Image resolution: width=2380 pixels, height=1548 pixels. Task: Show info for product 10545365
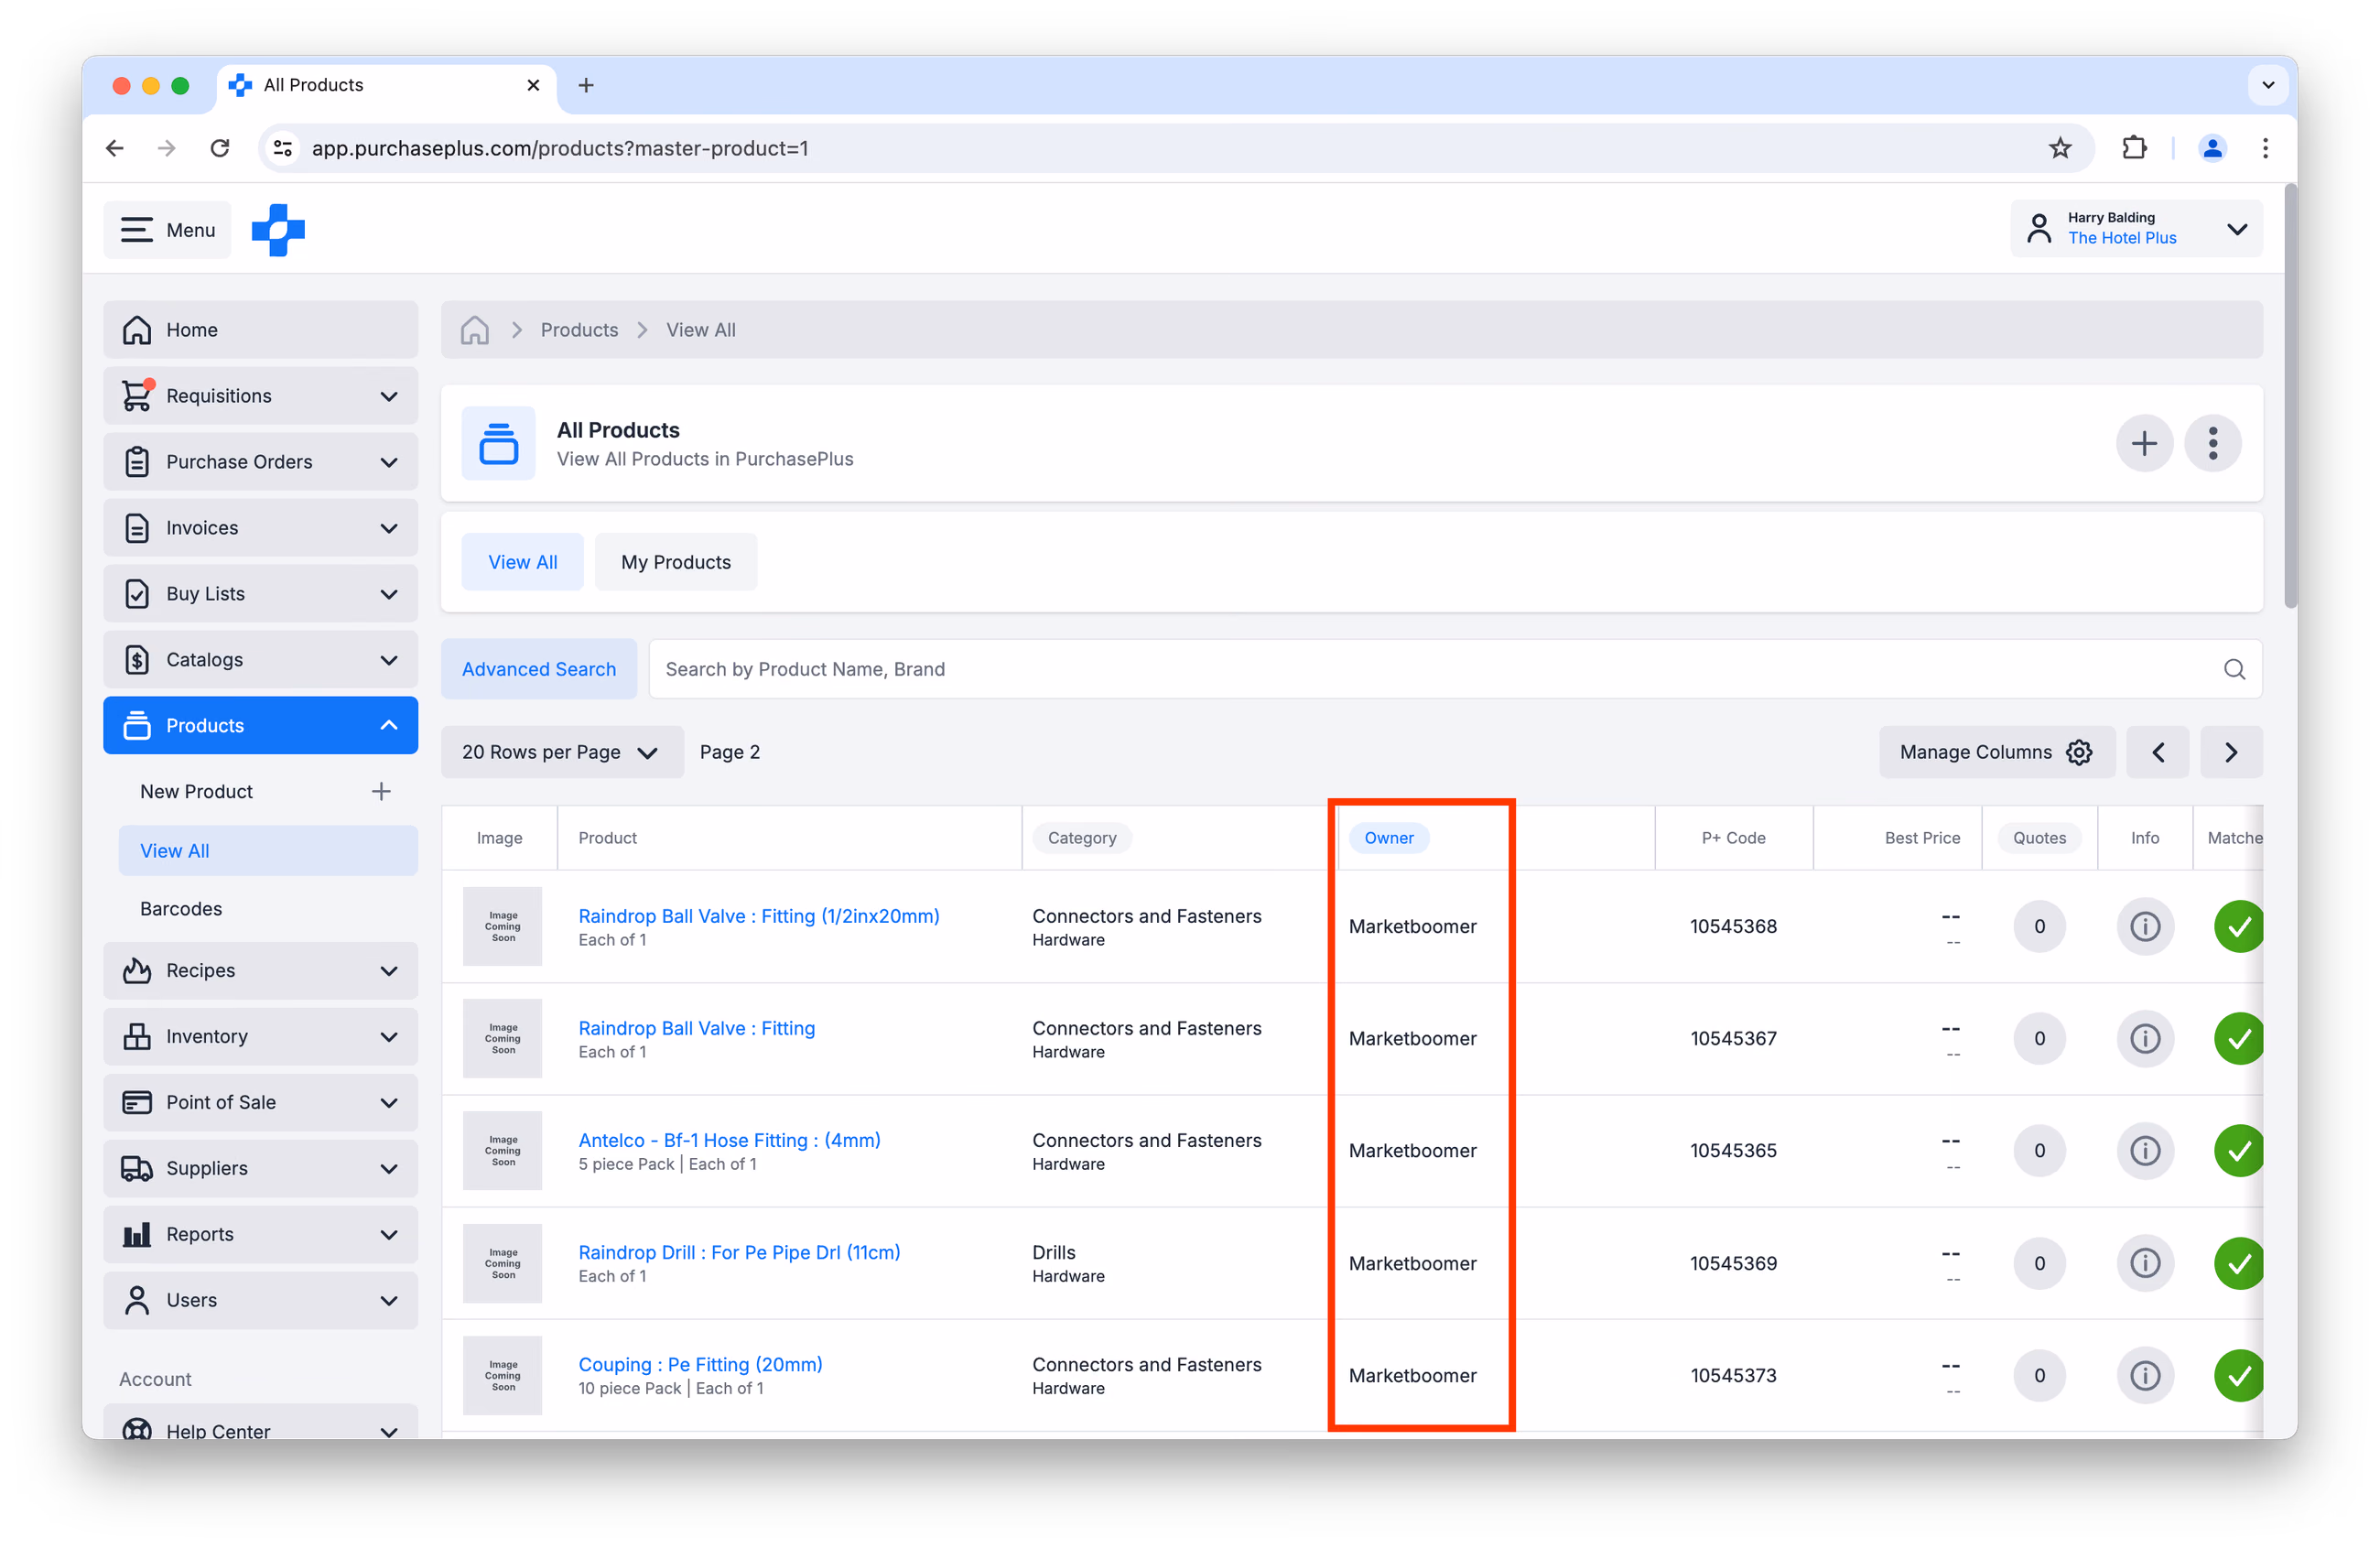(2145, 1151)
